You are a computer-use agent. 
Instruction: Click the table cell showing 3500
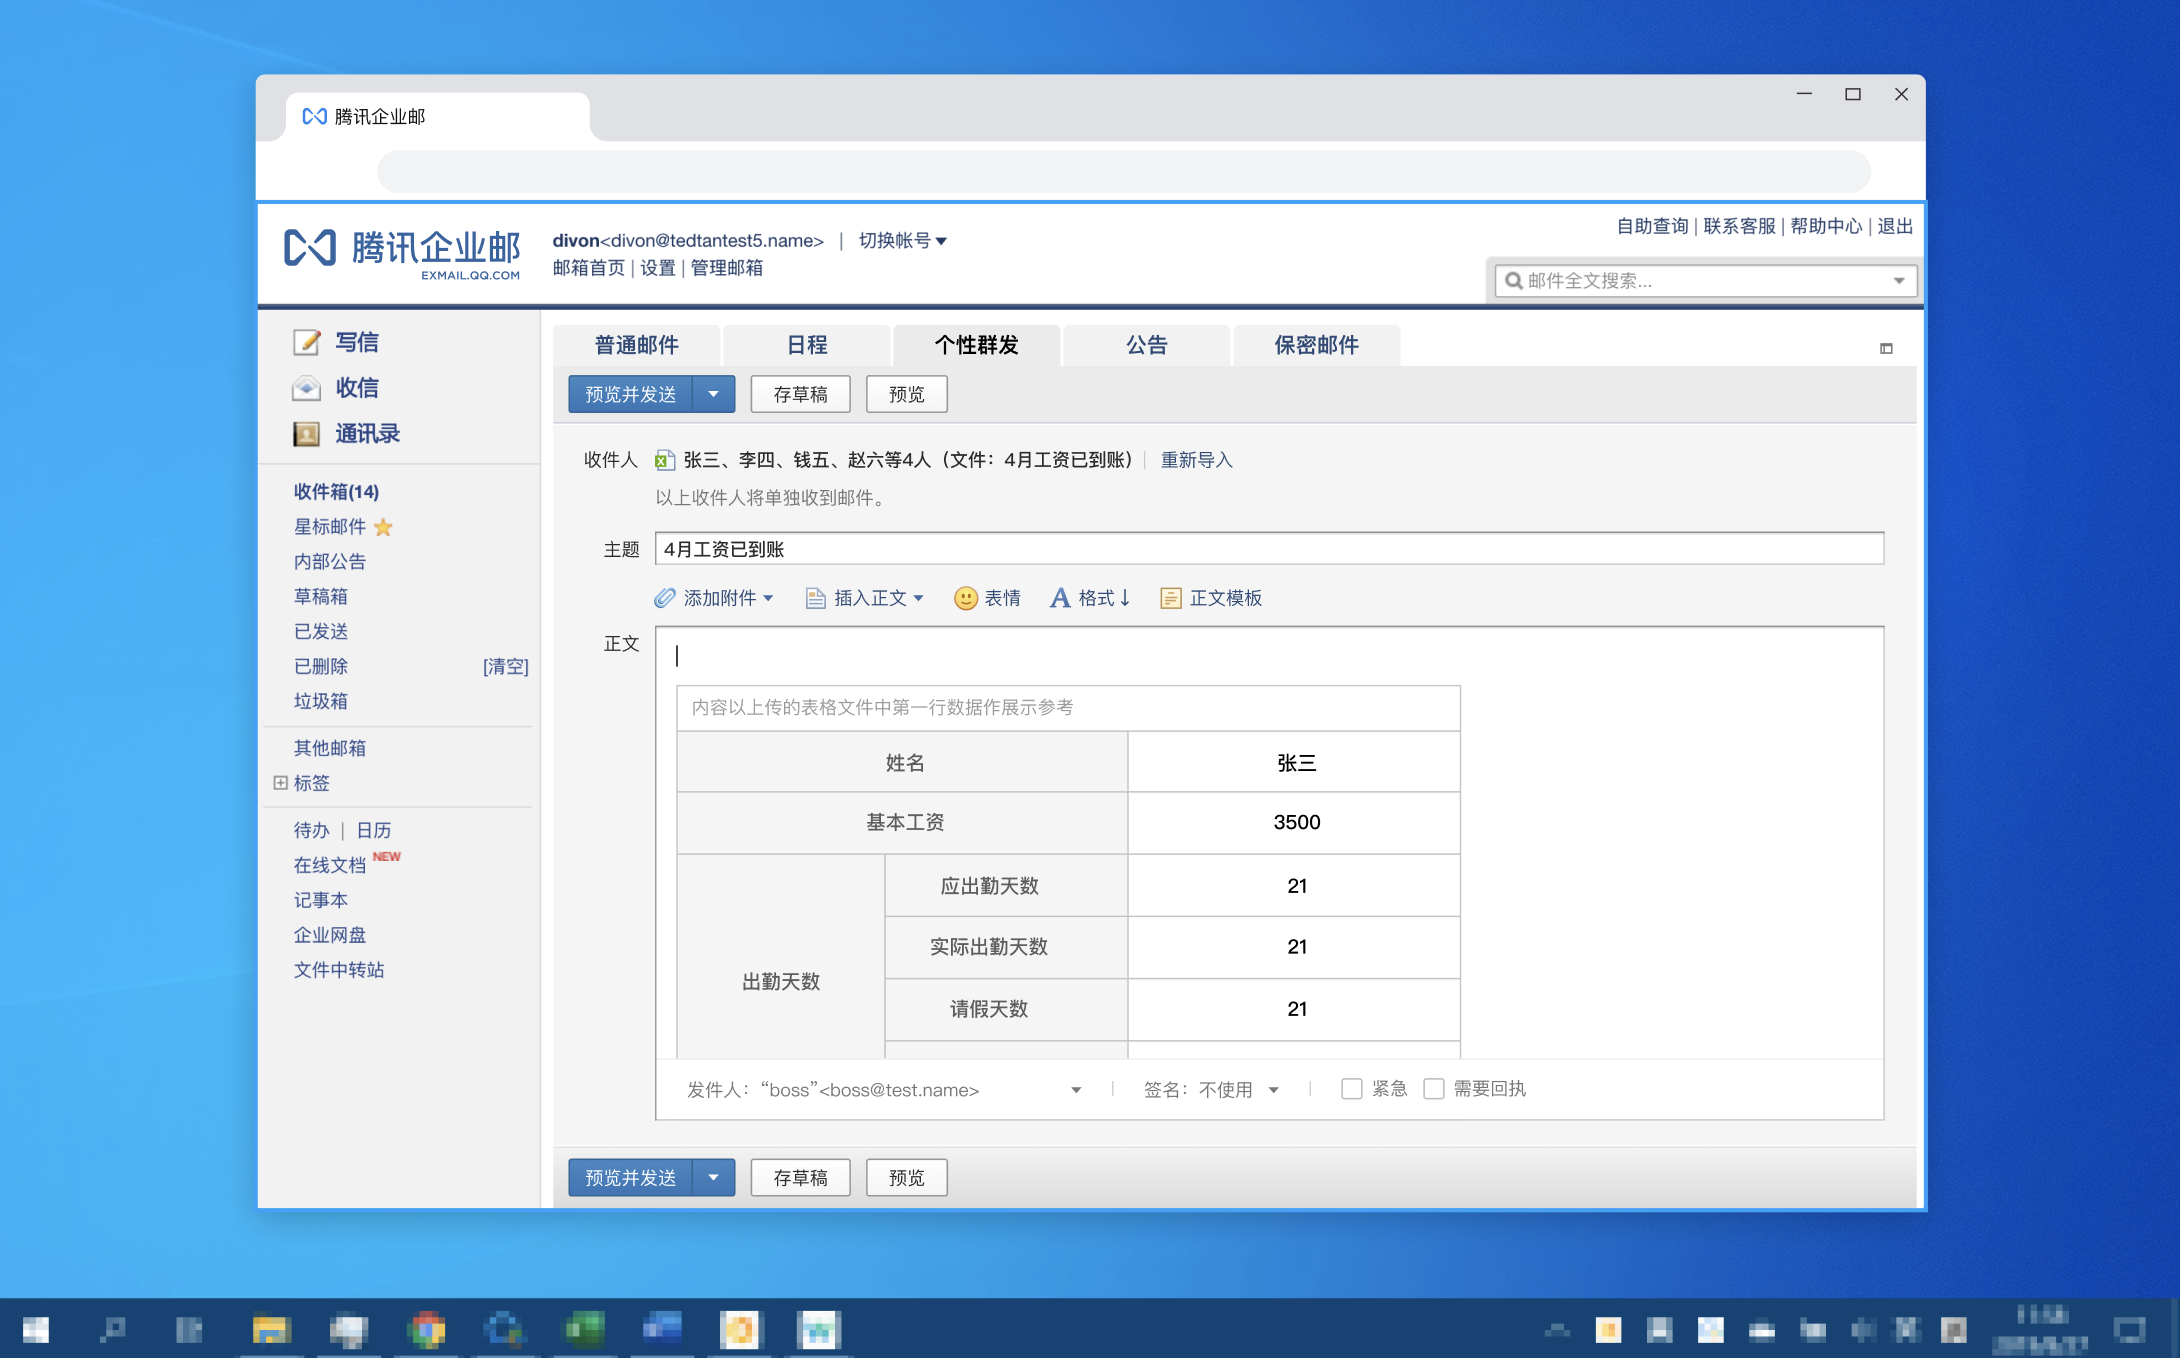tap(1296, 823)
